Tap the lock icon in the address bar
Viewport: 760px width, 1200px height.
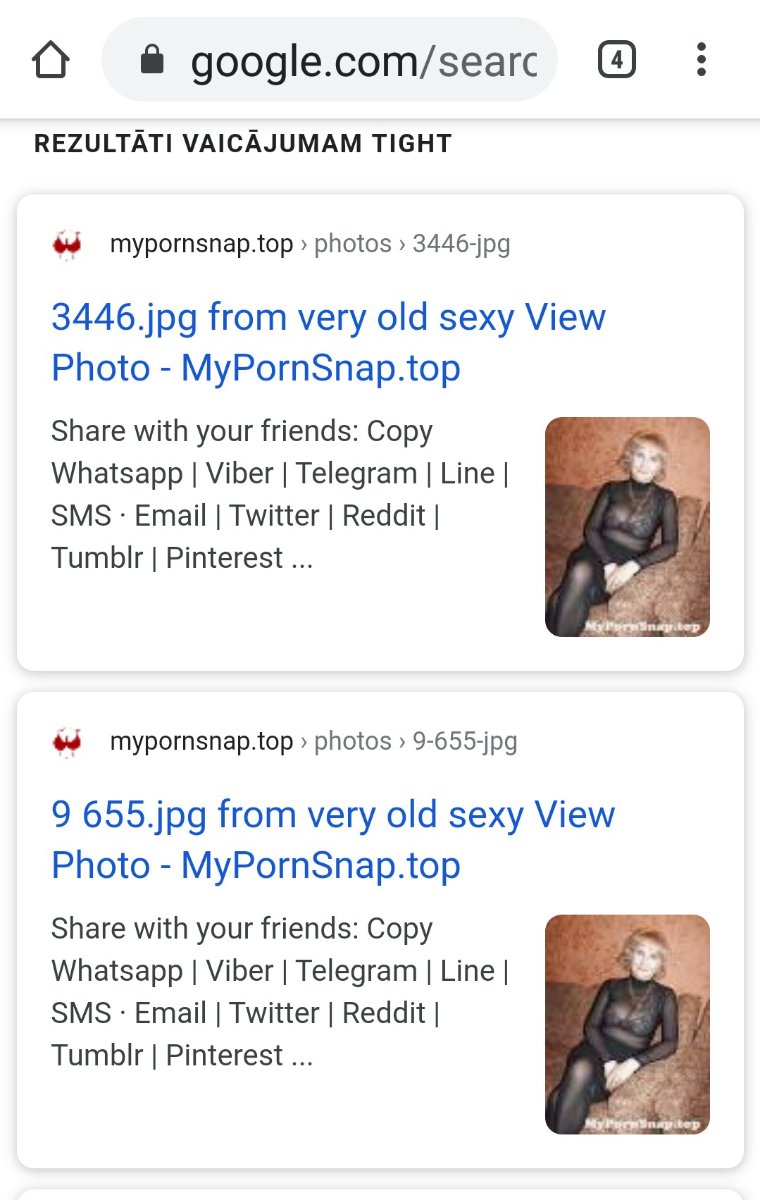[x=152, y=61]
